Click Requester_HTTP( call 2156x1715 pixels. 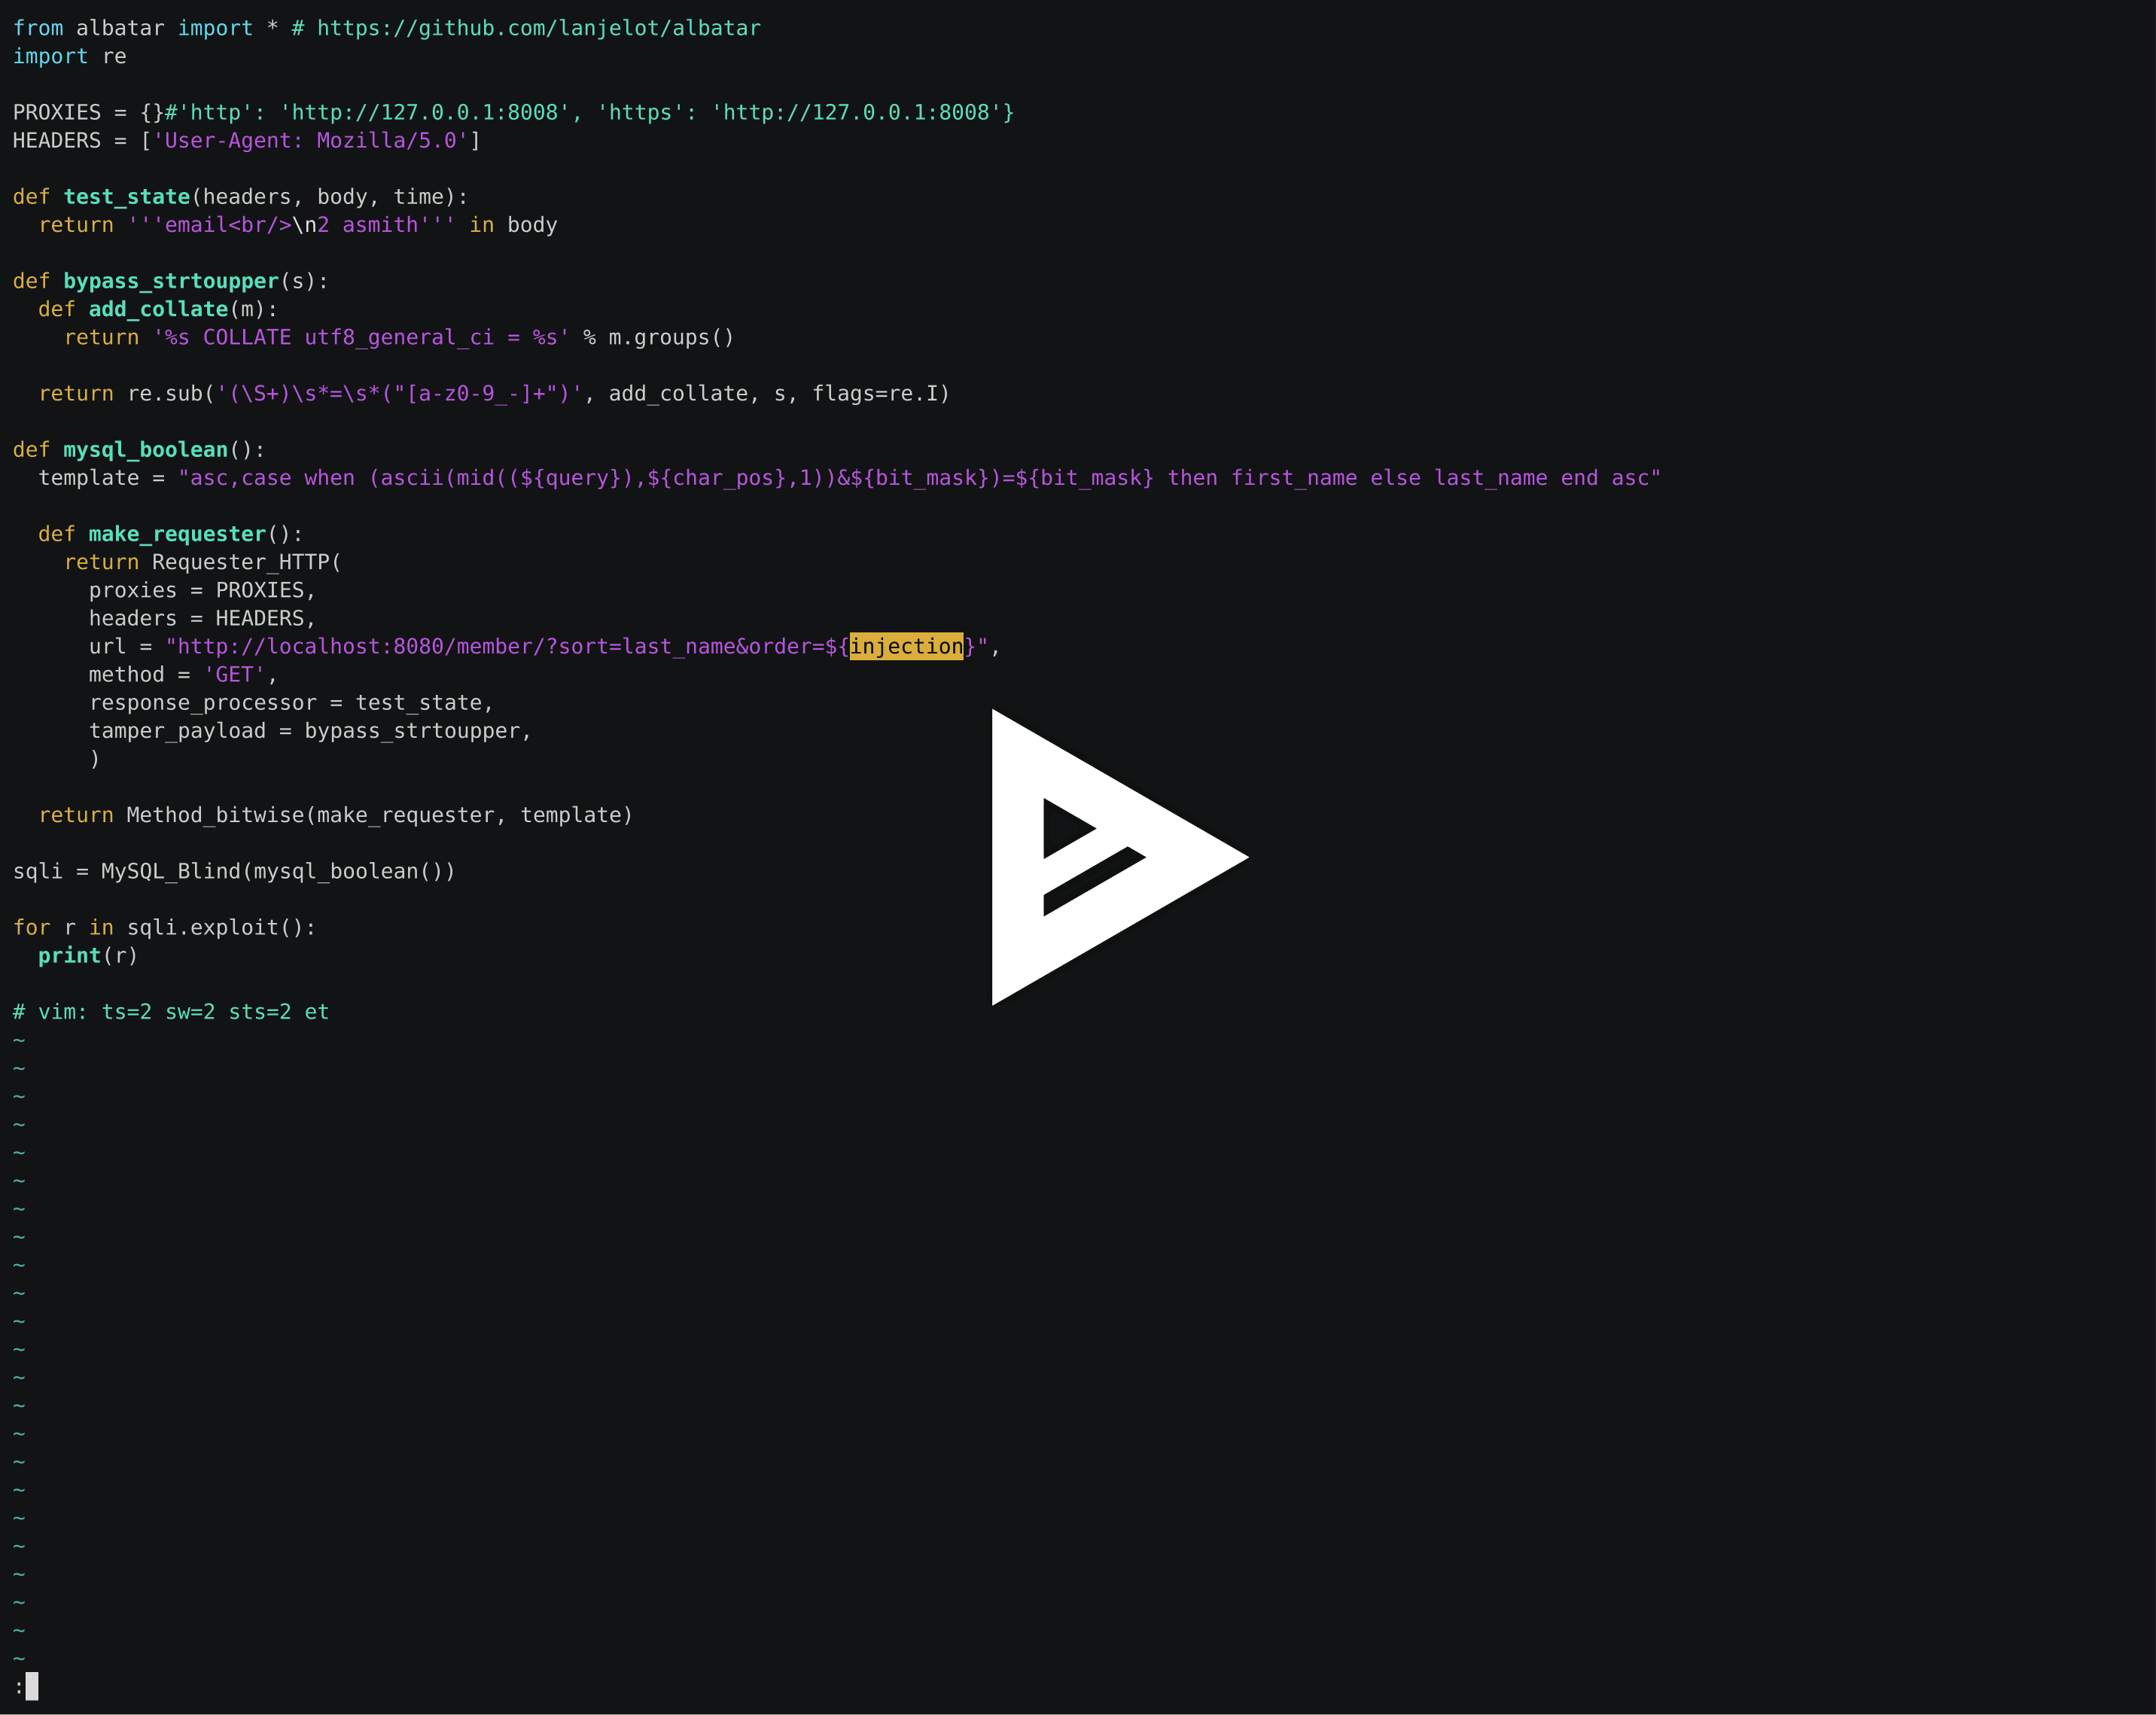coord(247,562)
